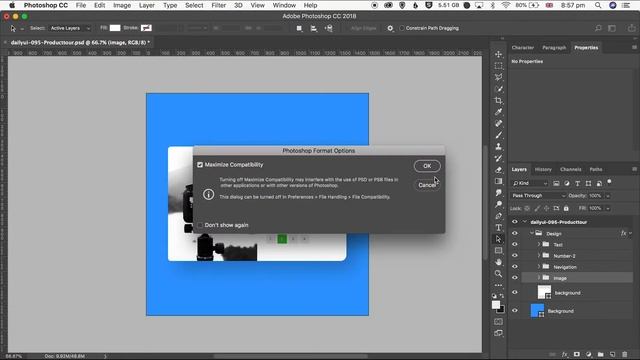Click the add layer style fx icon
The height and width of the screenshot is (360, 640).
coord(565,354)
